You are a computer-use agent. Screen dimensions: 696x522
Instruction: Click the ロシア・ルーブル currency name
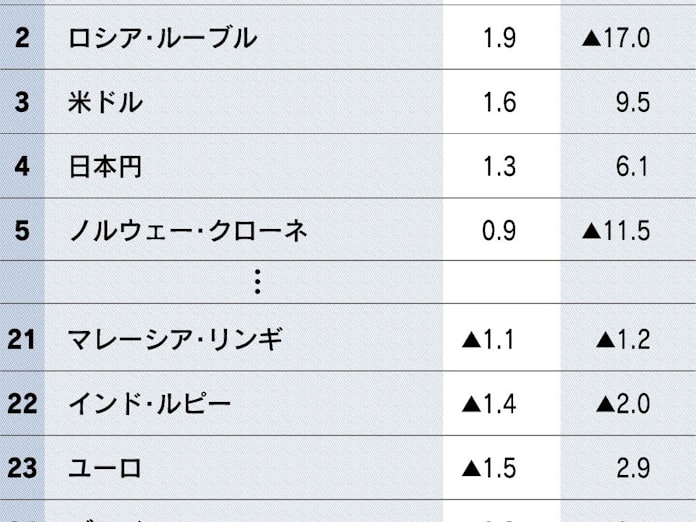point(162,39)
